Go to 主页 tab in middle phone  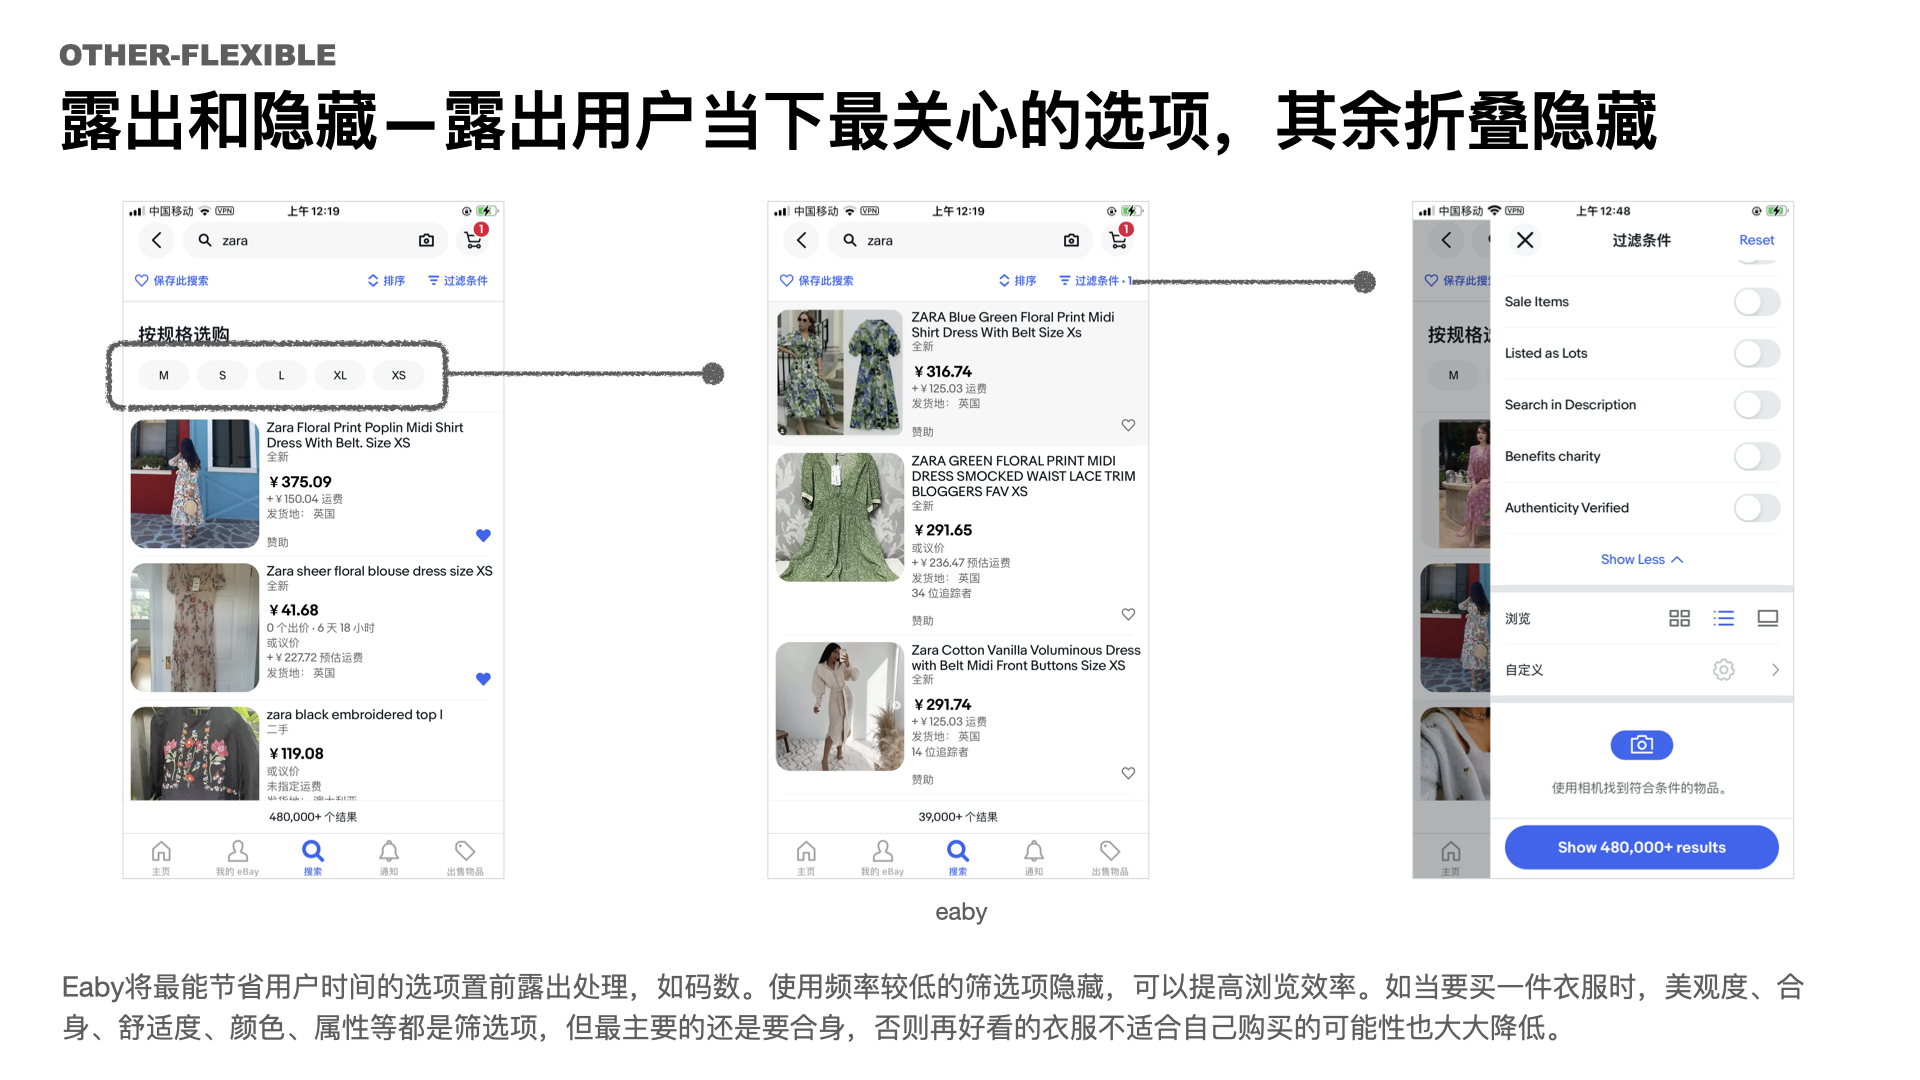pos(806,857)
